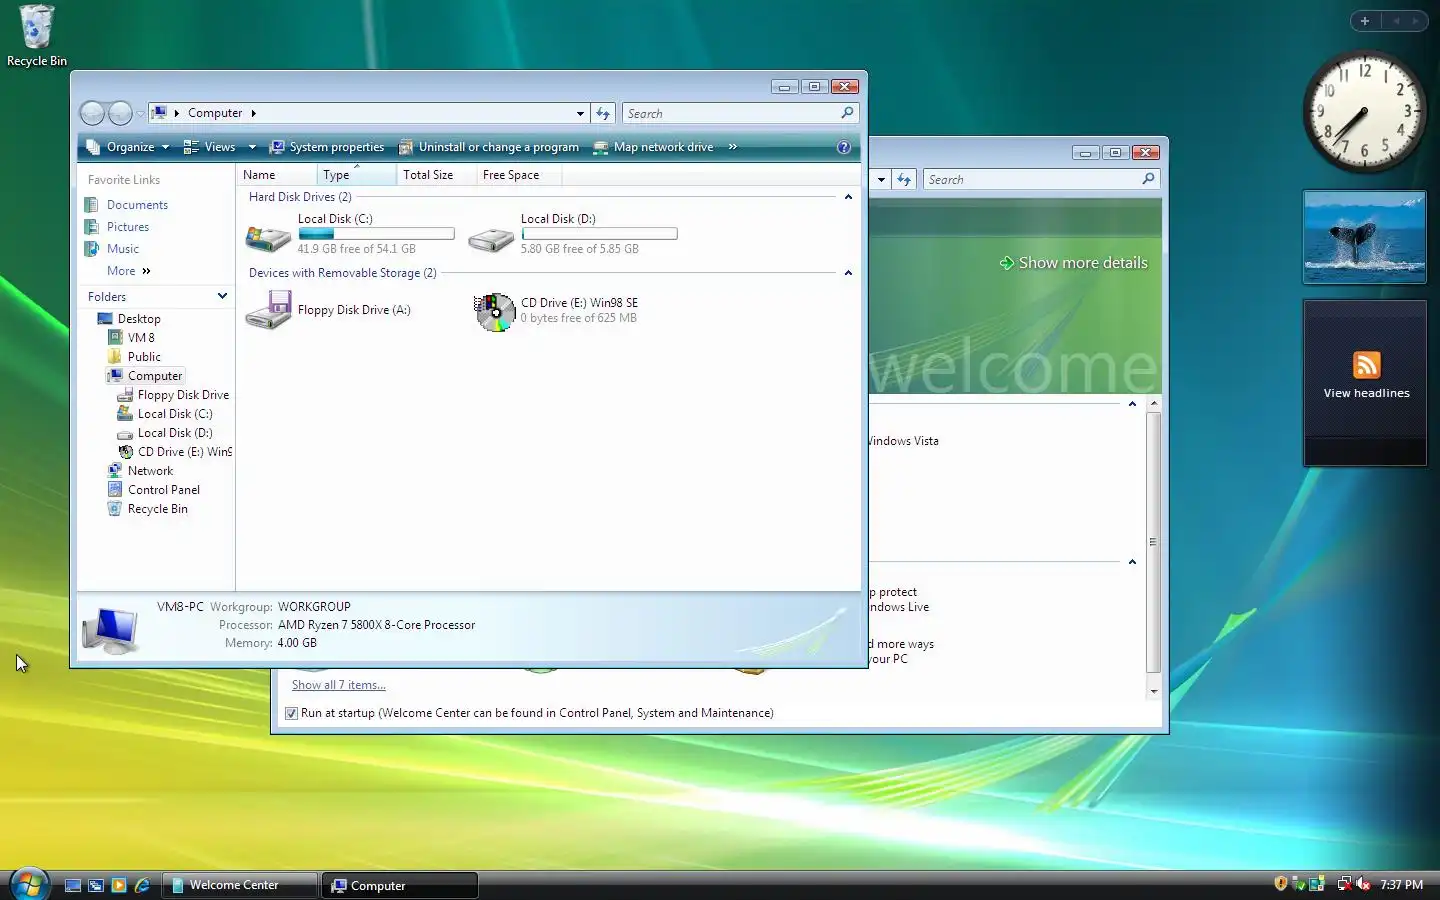
Task: Click Show more details in Welcome Center
Action: click(1073, 263)
